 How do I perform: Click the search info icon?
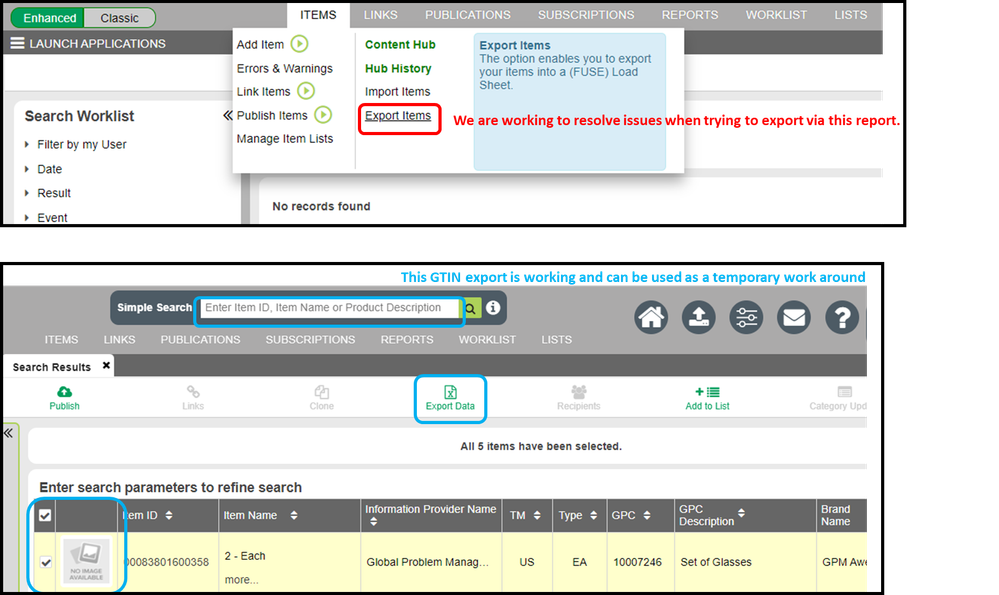(x=493, y=308)
